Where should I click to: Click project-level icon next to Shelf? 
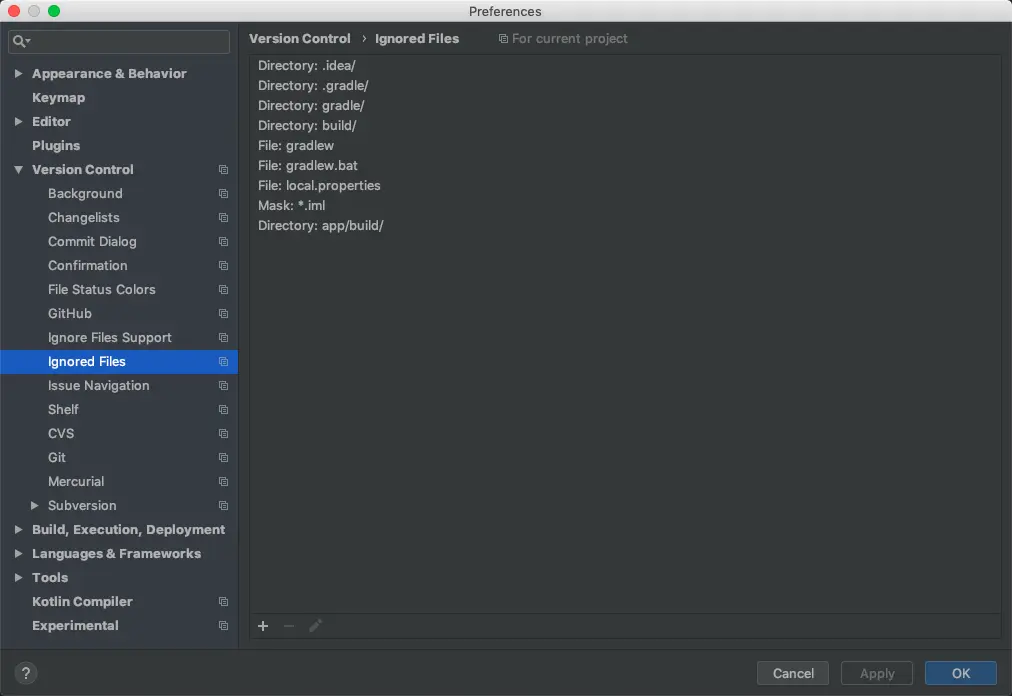click(223, 409)
